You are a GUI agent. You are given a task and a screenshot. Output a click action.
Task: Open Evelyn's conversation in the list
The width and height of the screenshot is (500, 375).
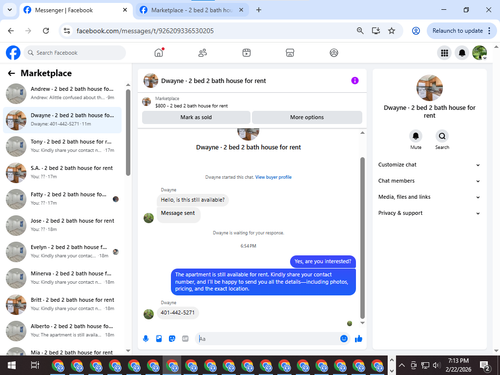pos(62,251)
